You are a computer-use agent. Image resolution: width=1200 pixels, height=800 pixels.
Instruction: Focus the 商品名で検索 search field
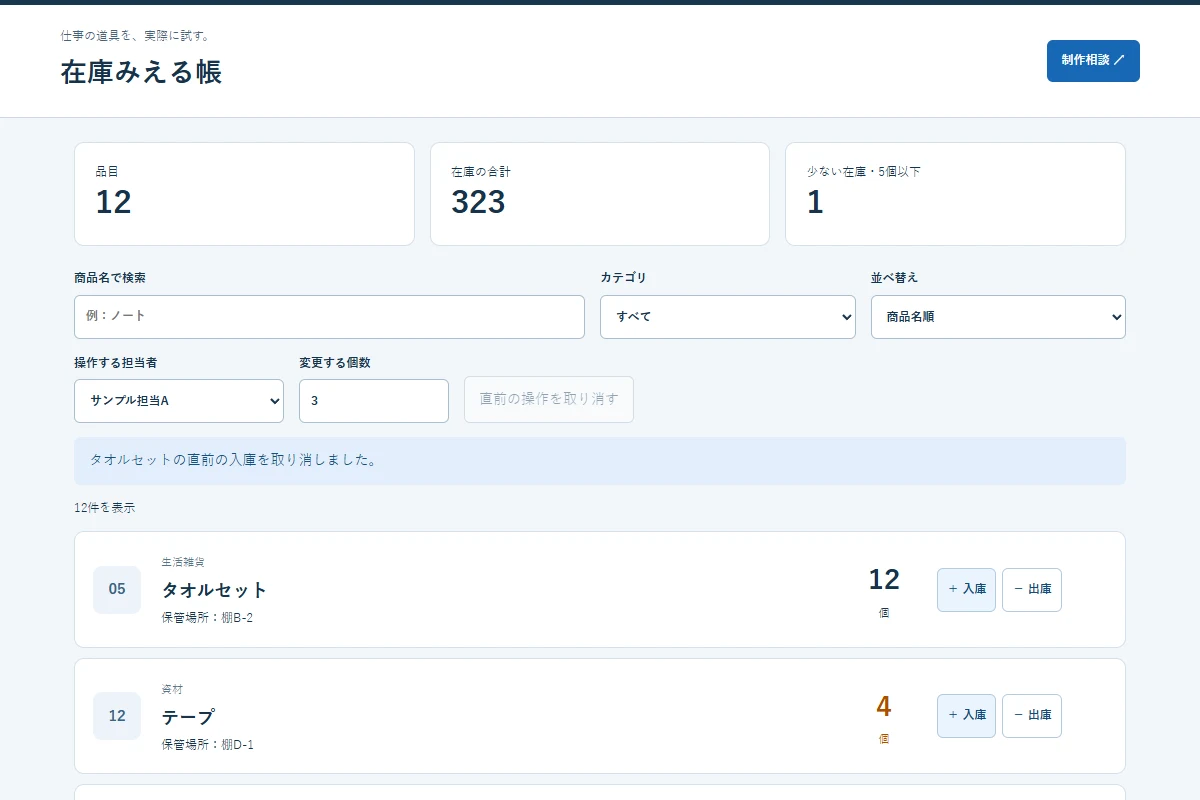[329, 316]
